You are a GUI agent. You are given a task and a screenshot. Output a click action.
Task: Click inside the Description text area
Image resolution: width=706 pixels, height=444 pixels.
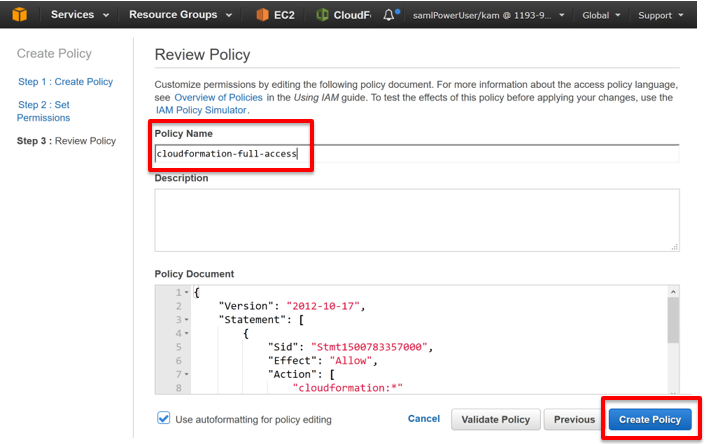click(417, 220)
